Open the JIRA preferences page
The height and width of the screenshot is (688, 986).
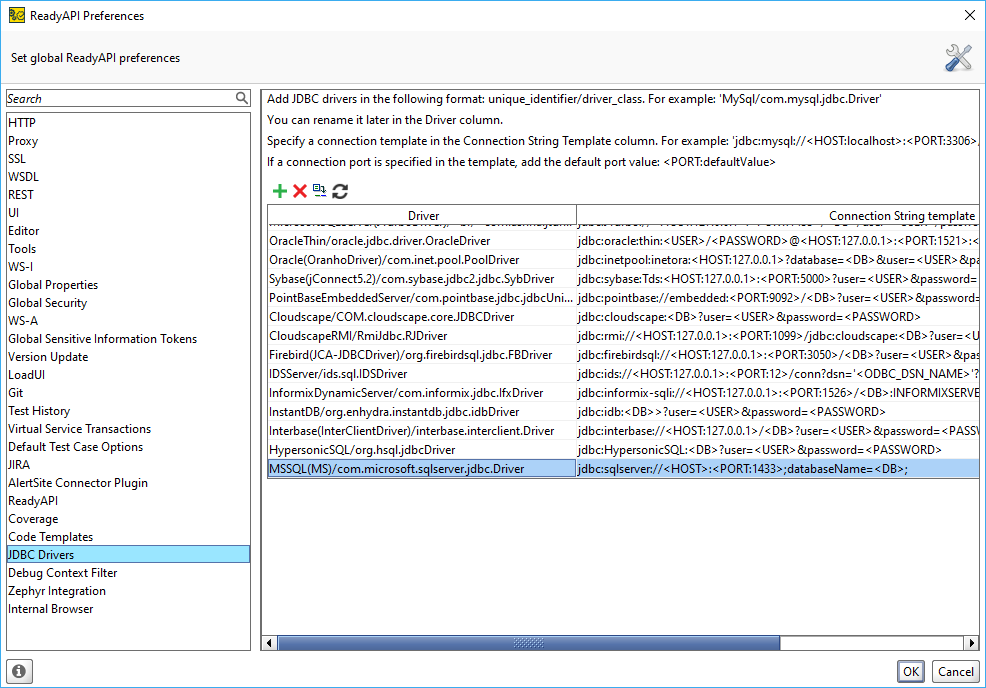(128, 465)
